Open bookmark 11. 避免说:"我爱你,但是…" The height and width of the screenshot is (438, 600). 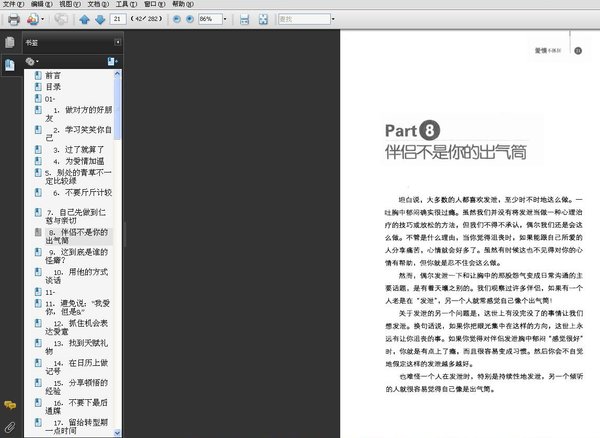tap(77, 308)
